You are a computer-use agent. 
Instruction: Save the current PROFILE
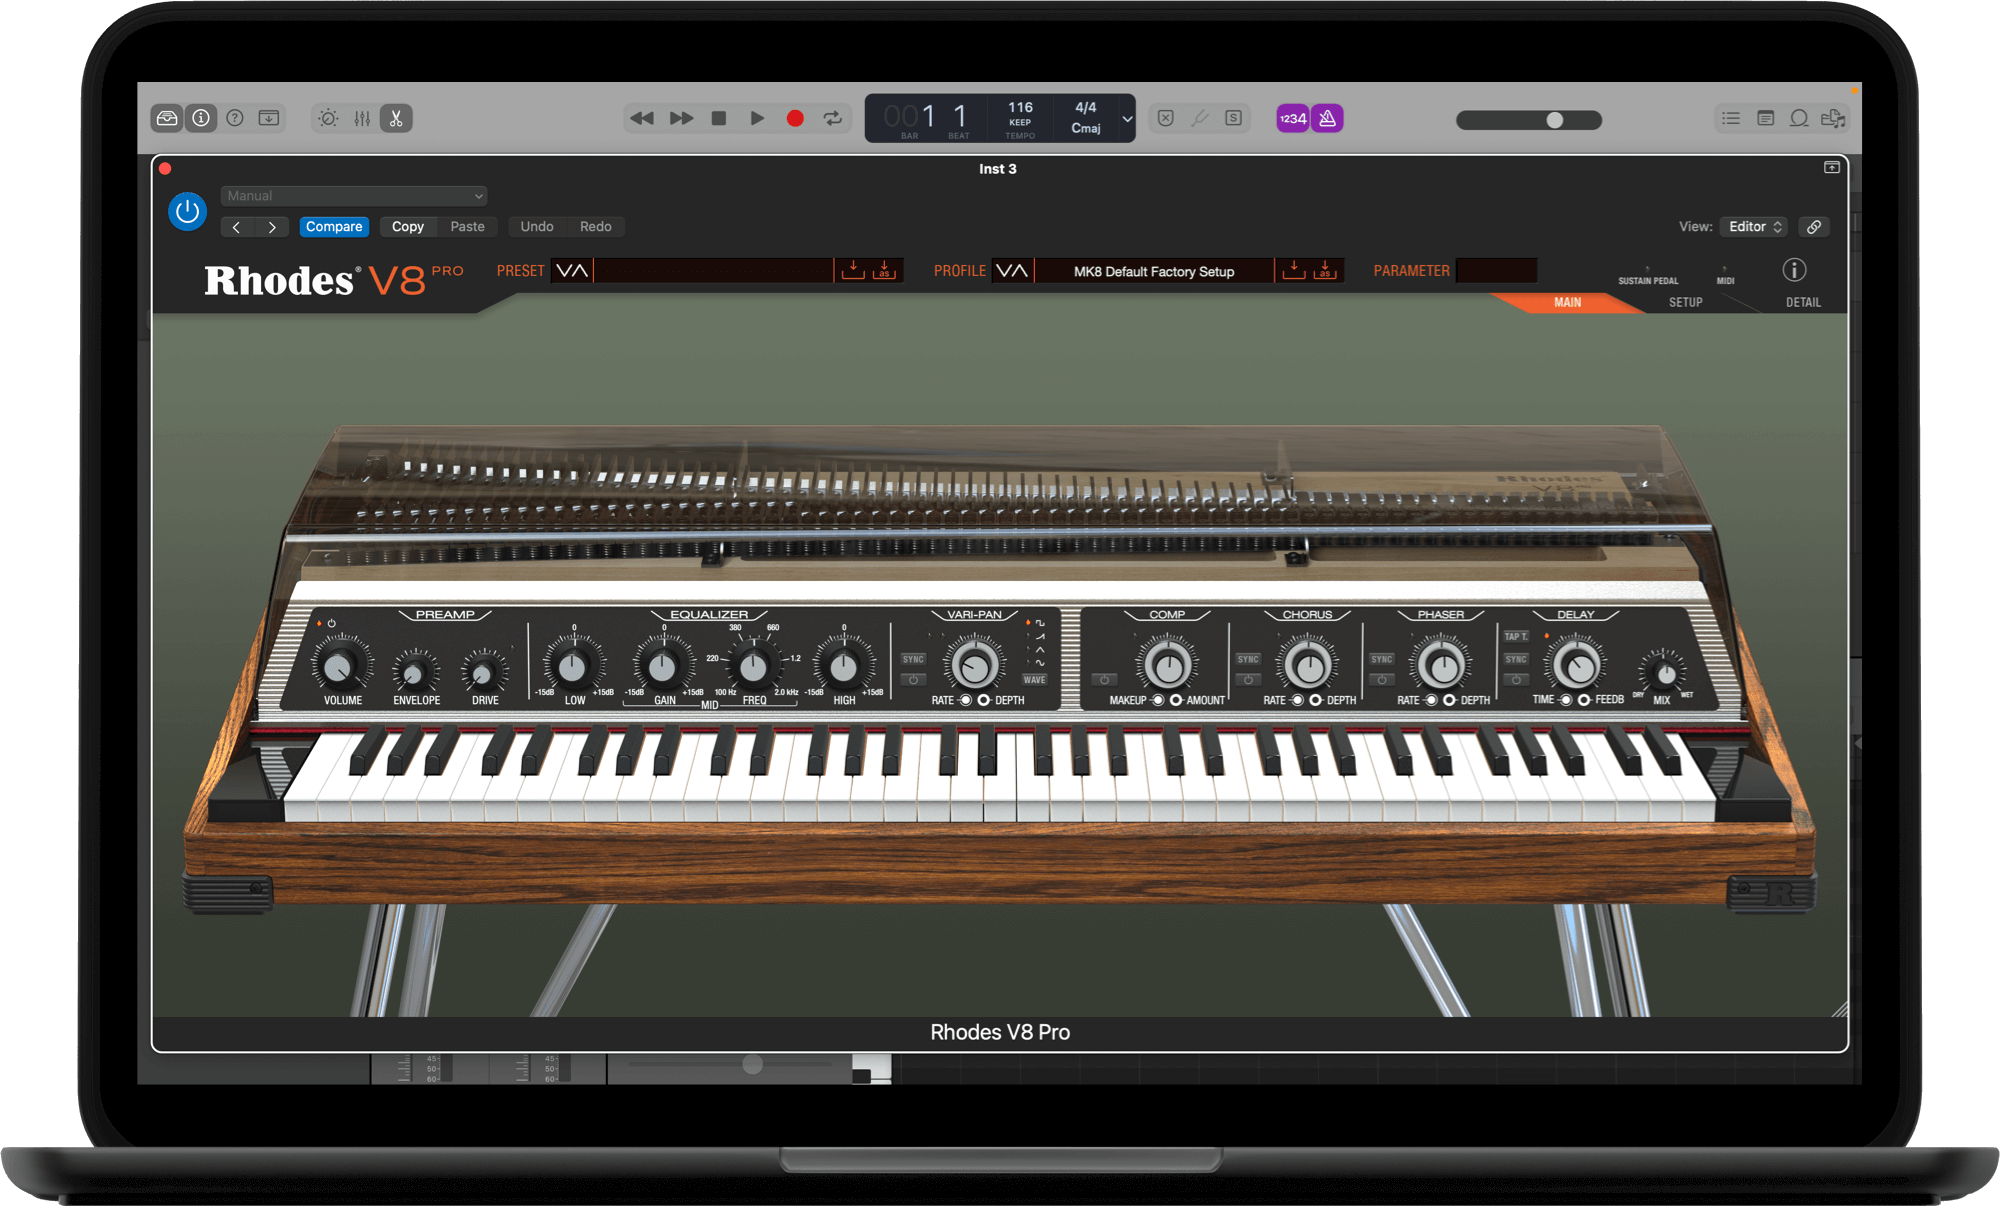[1294, 270]
